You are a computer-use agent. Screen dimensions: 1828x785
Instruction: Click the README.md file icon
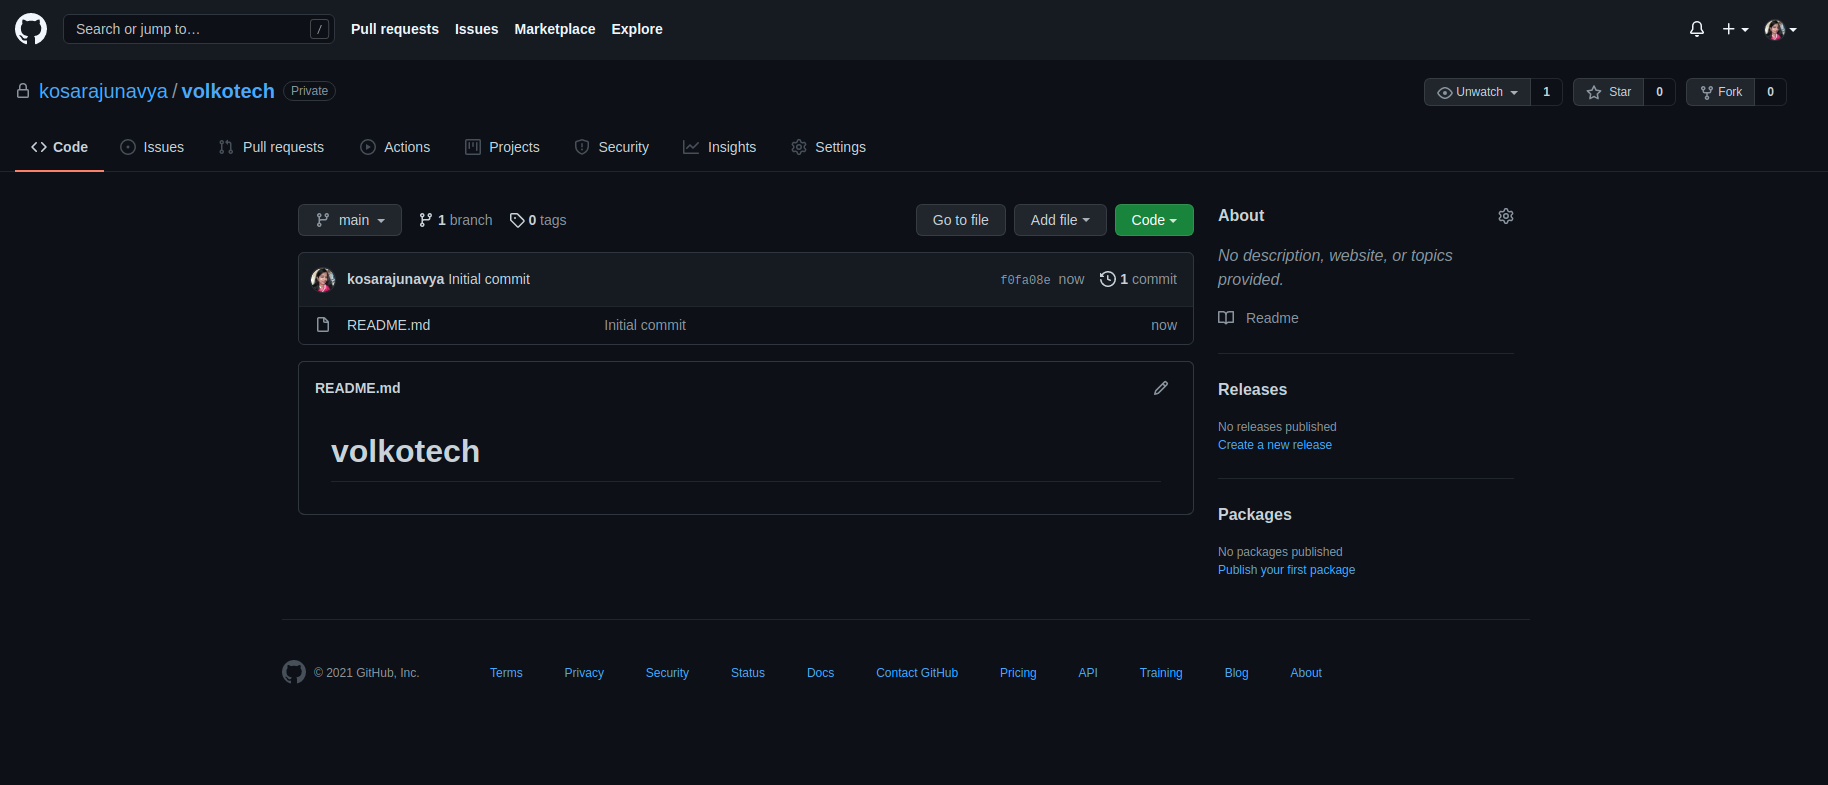[323, 325]
